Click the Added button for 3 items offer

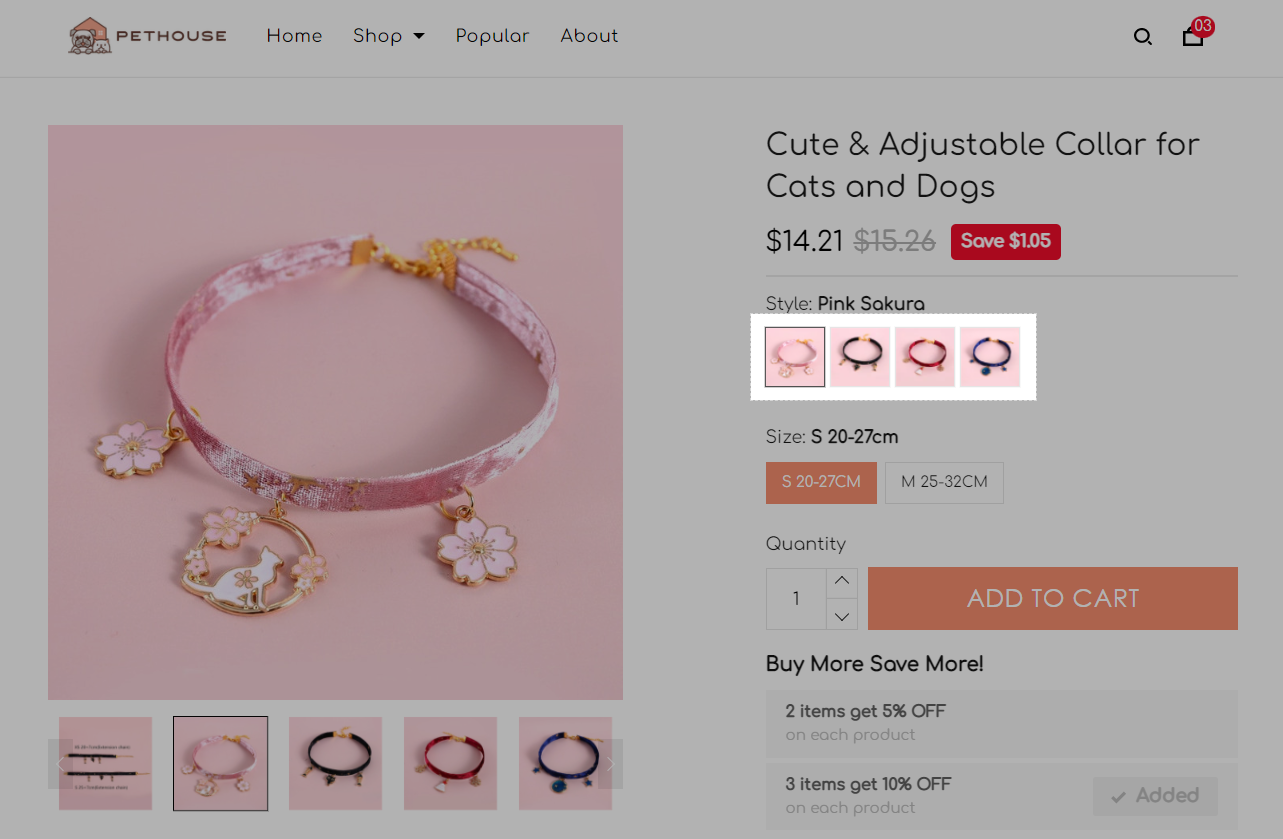(1155, 796)
